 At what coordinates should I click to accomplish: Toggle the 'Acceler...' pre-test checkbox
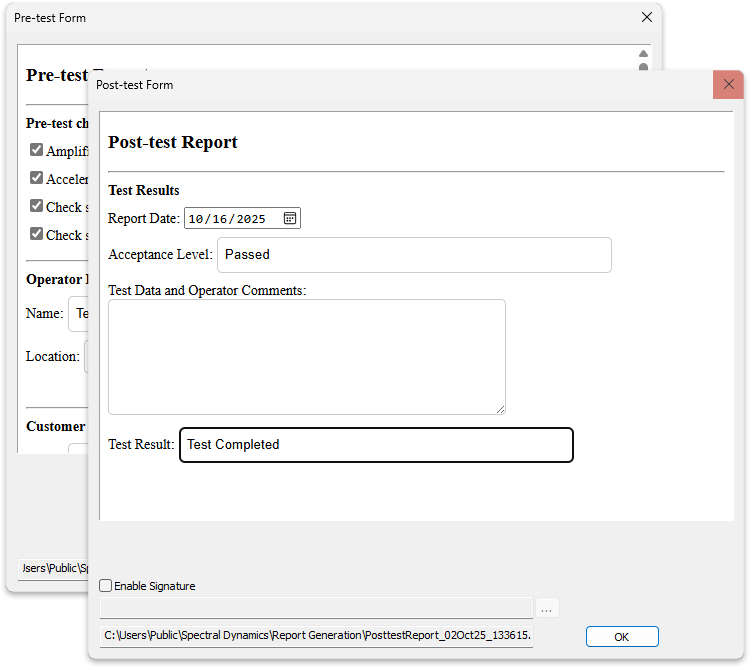pos(36,178)
